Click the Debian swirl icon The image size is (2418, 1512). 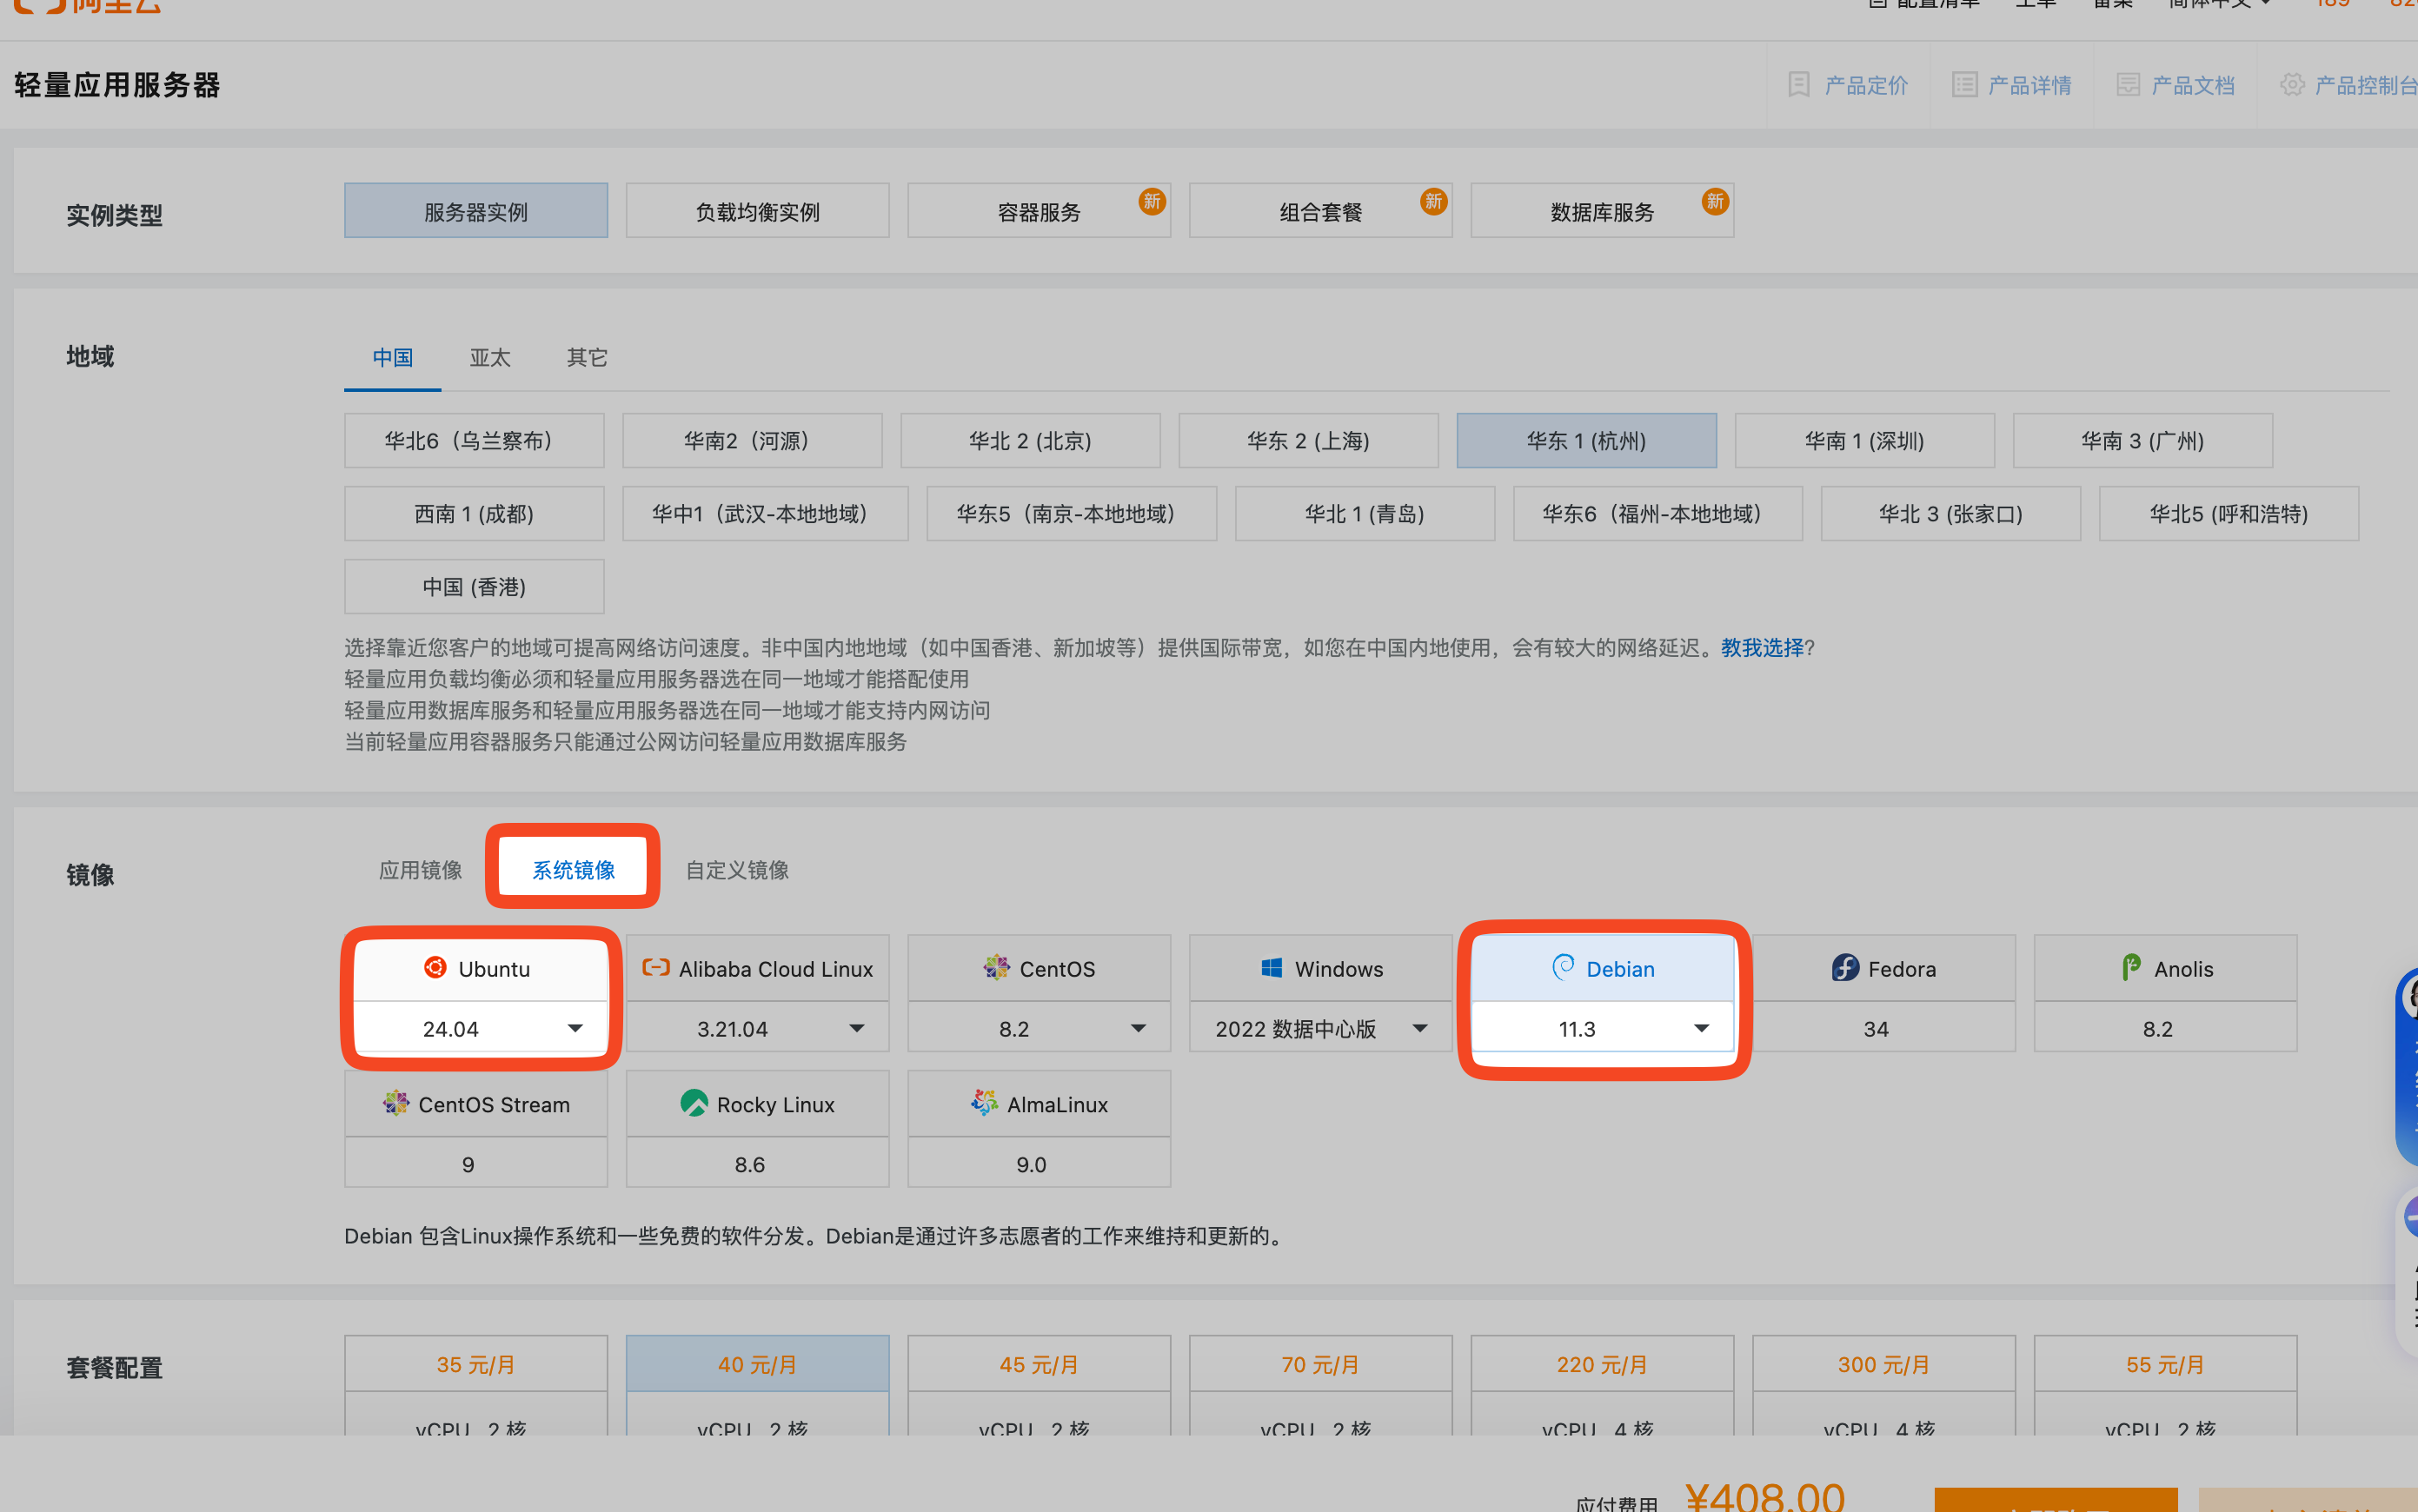point(1562,967)
